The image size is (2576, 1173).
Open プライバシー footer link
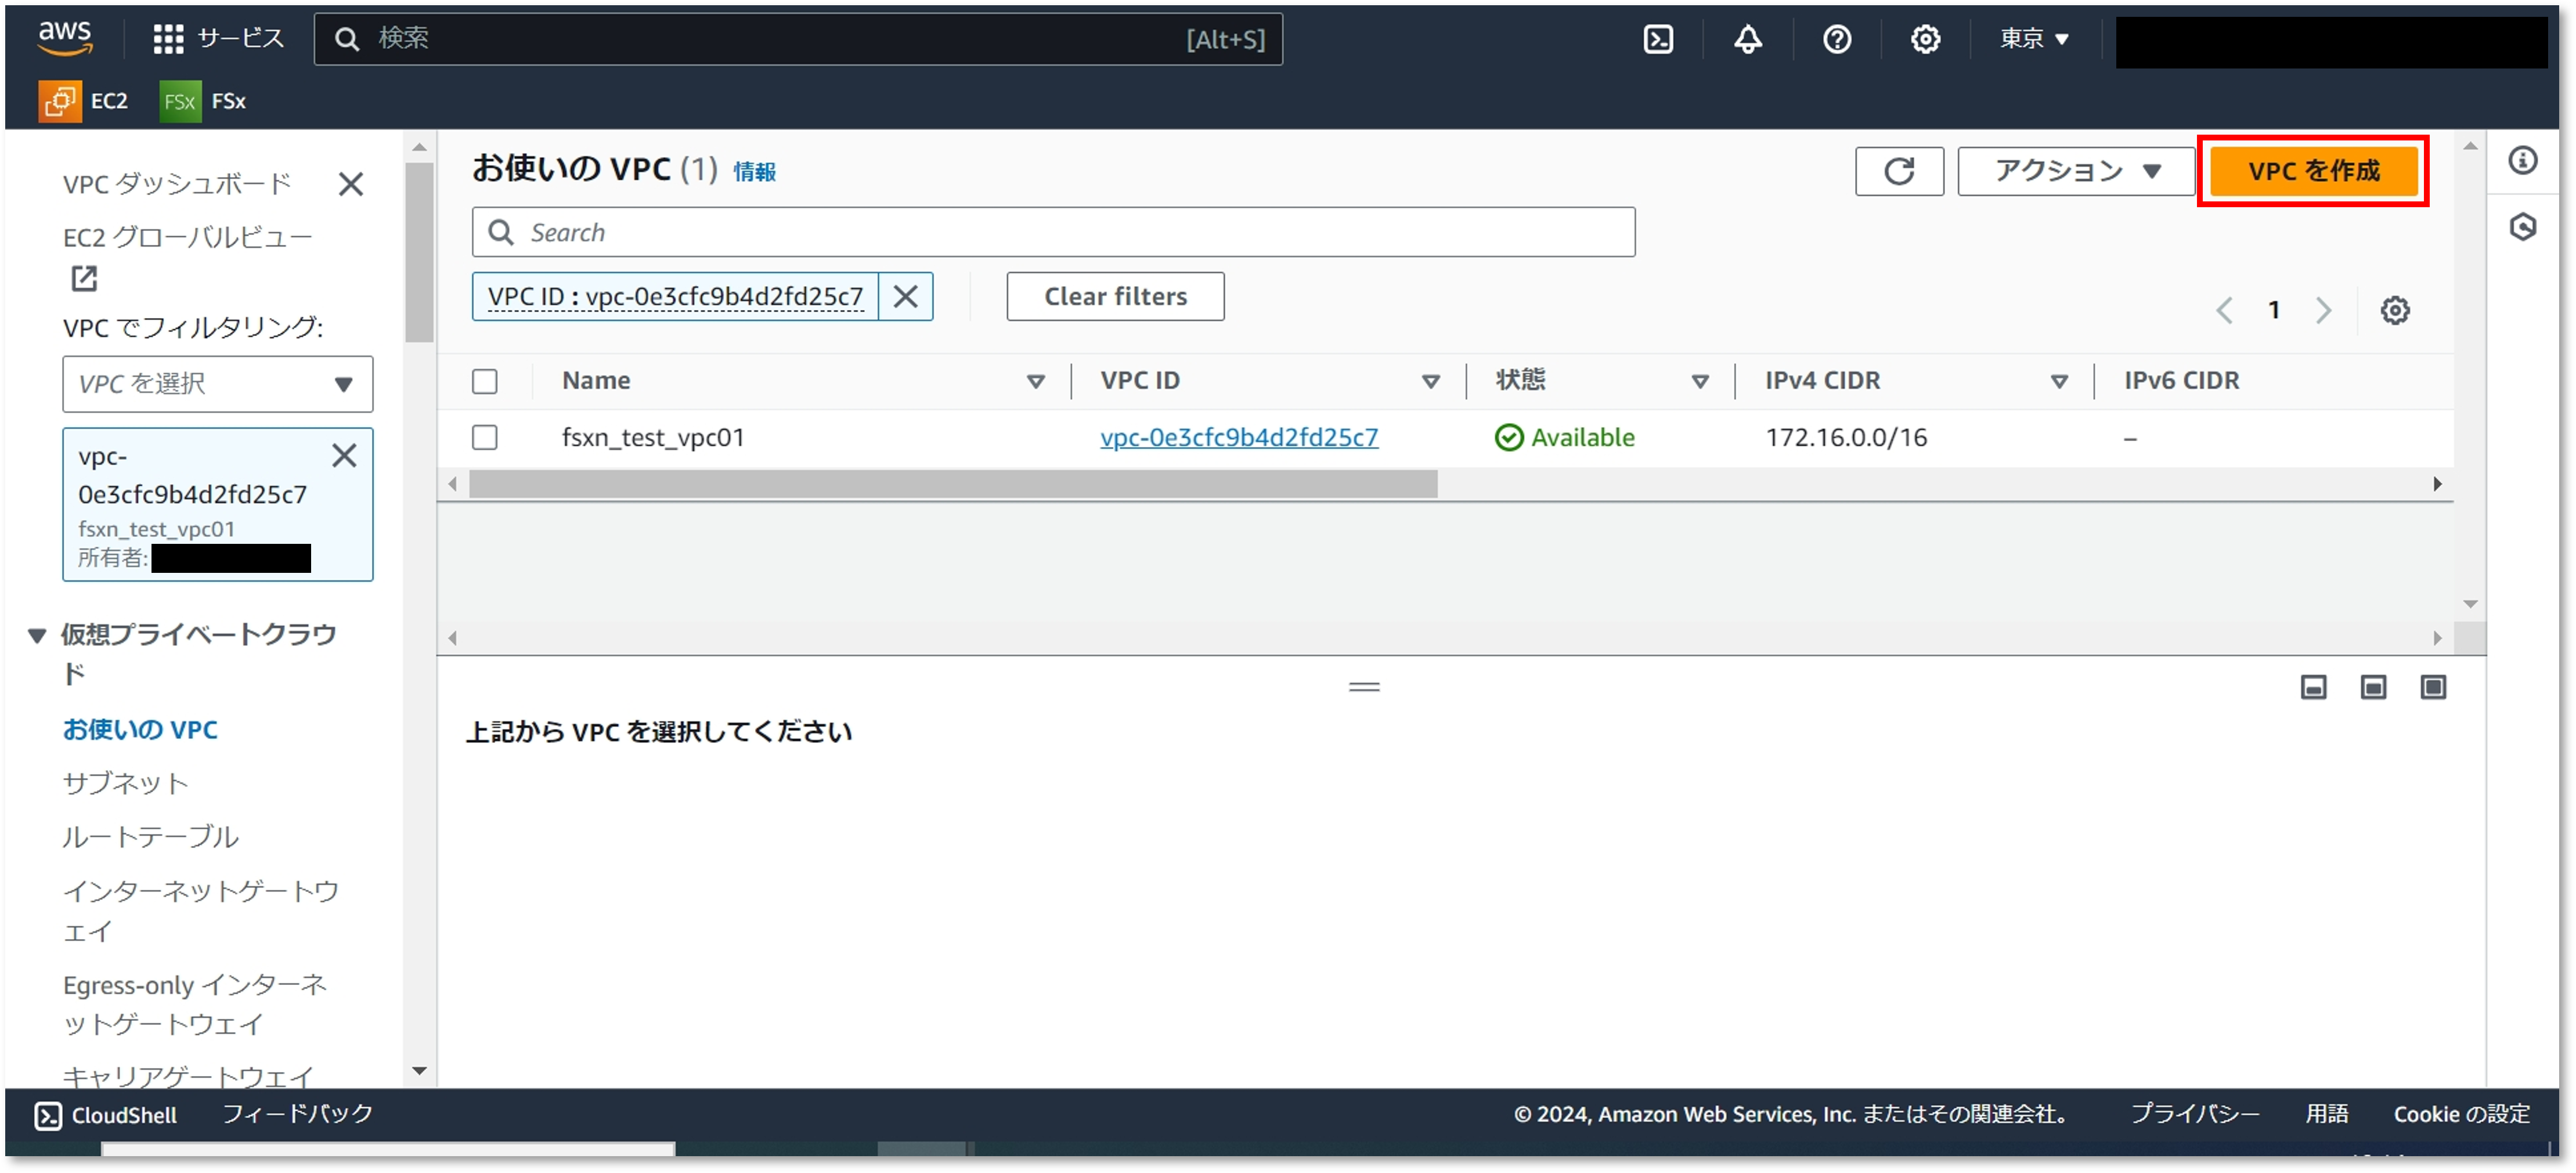[x=2194, y=1114]
